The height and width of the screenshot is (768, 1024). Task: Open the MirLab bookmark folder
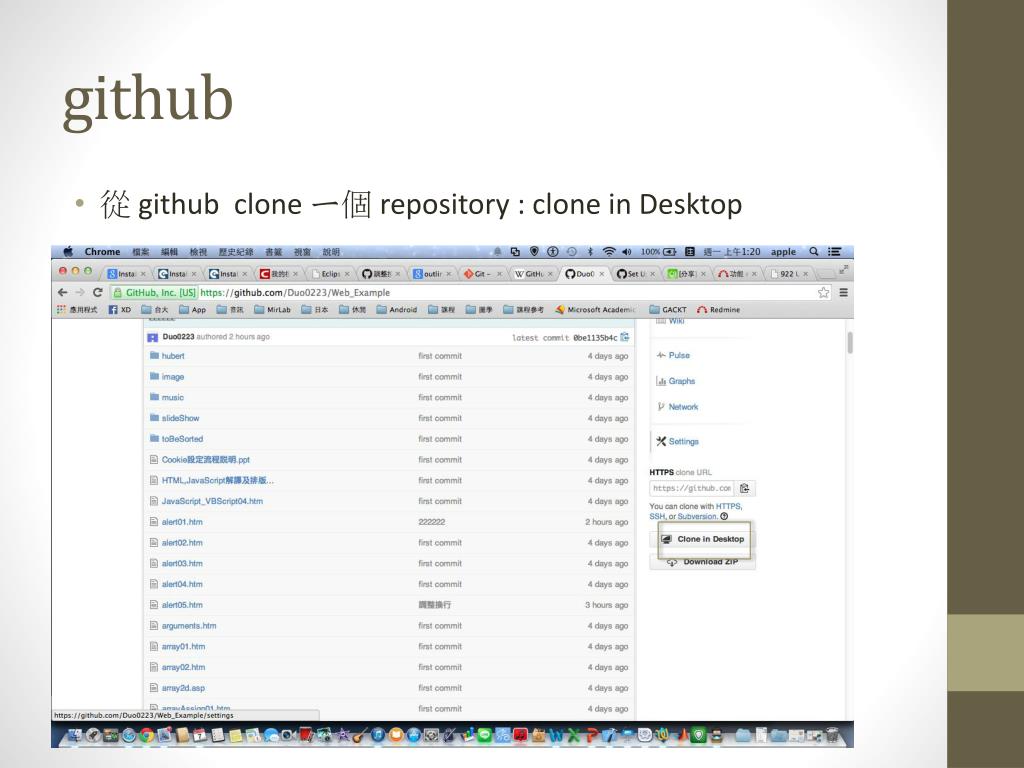(x=272, y=310)
